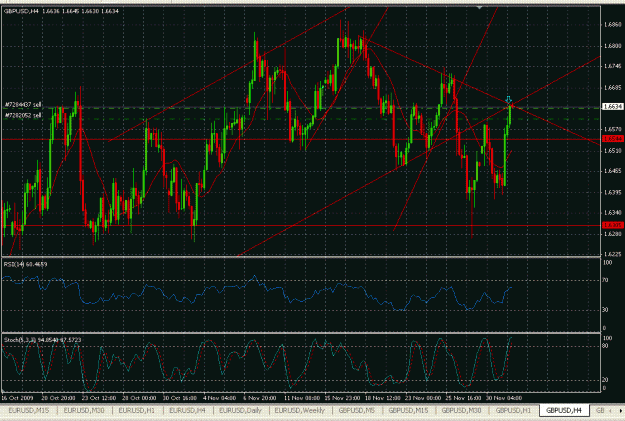The image size is (625, 421).
Task: Click the 6 Nov 20:00 time label
Action: coord(260,398)
